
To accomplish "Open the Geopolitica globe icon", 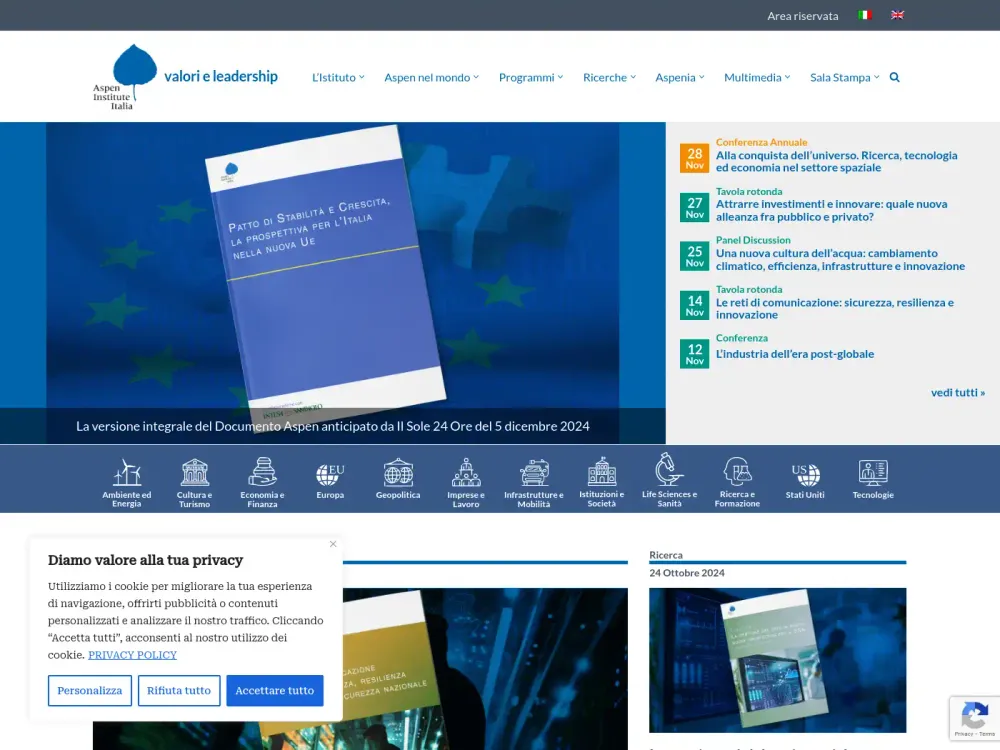I will pyautogui.click(x=398, y=472).
